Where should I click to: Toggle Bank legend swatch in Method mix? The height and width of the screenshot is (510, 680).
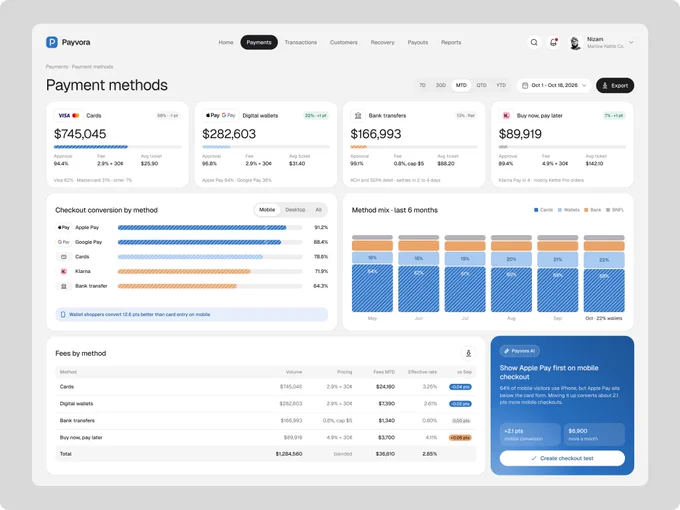[x=586, y=210]
